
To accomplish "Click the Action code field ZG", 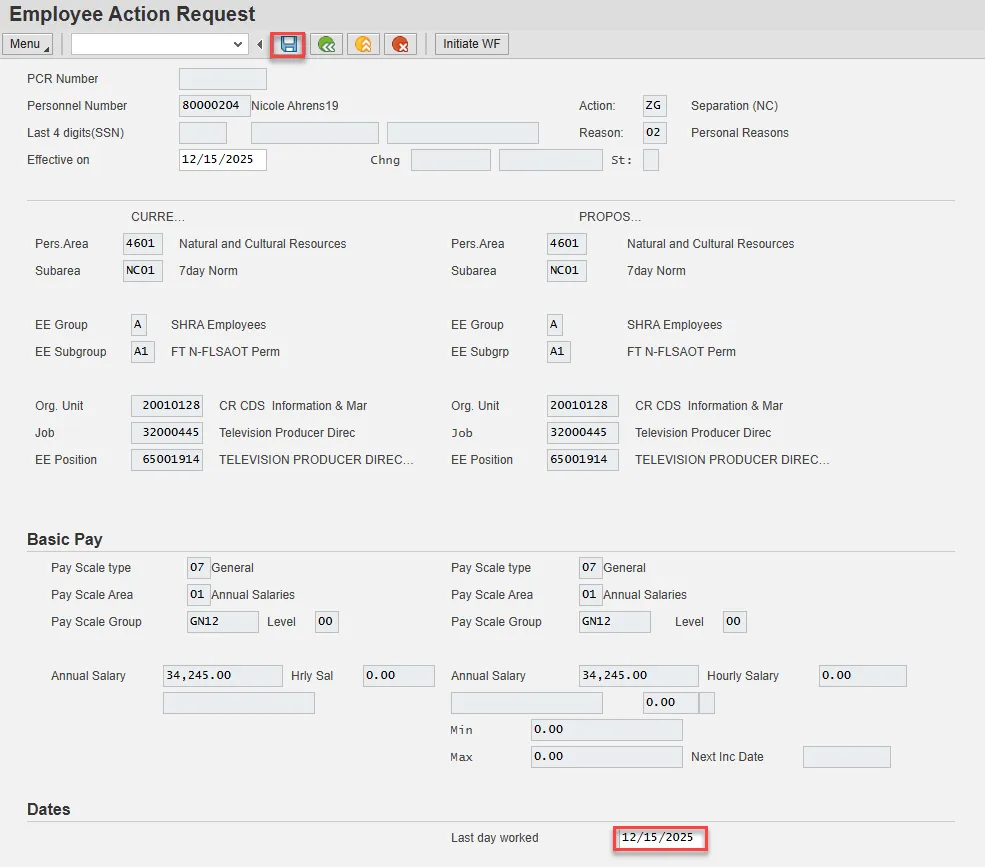I will [x=654, y=106].
